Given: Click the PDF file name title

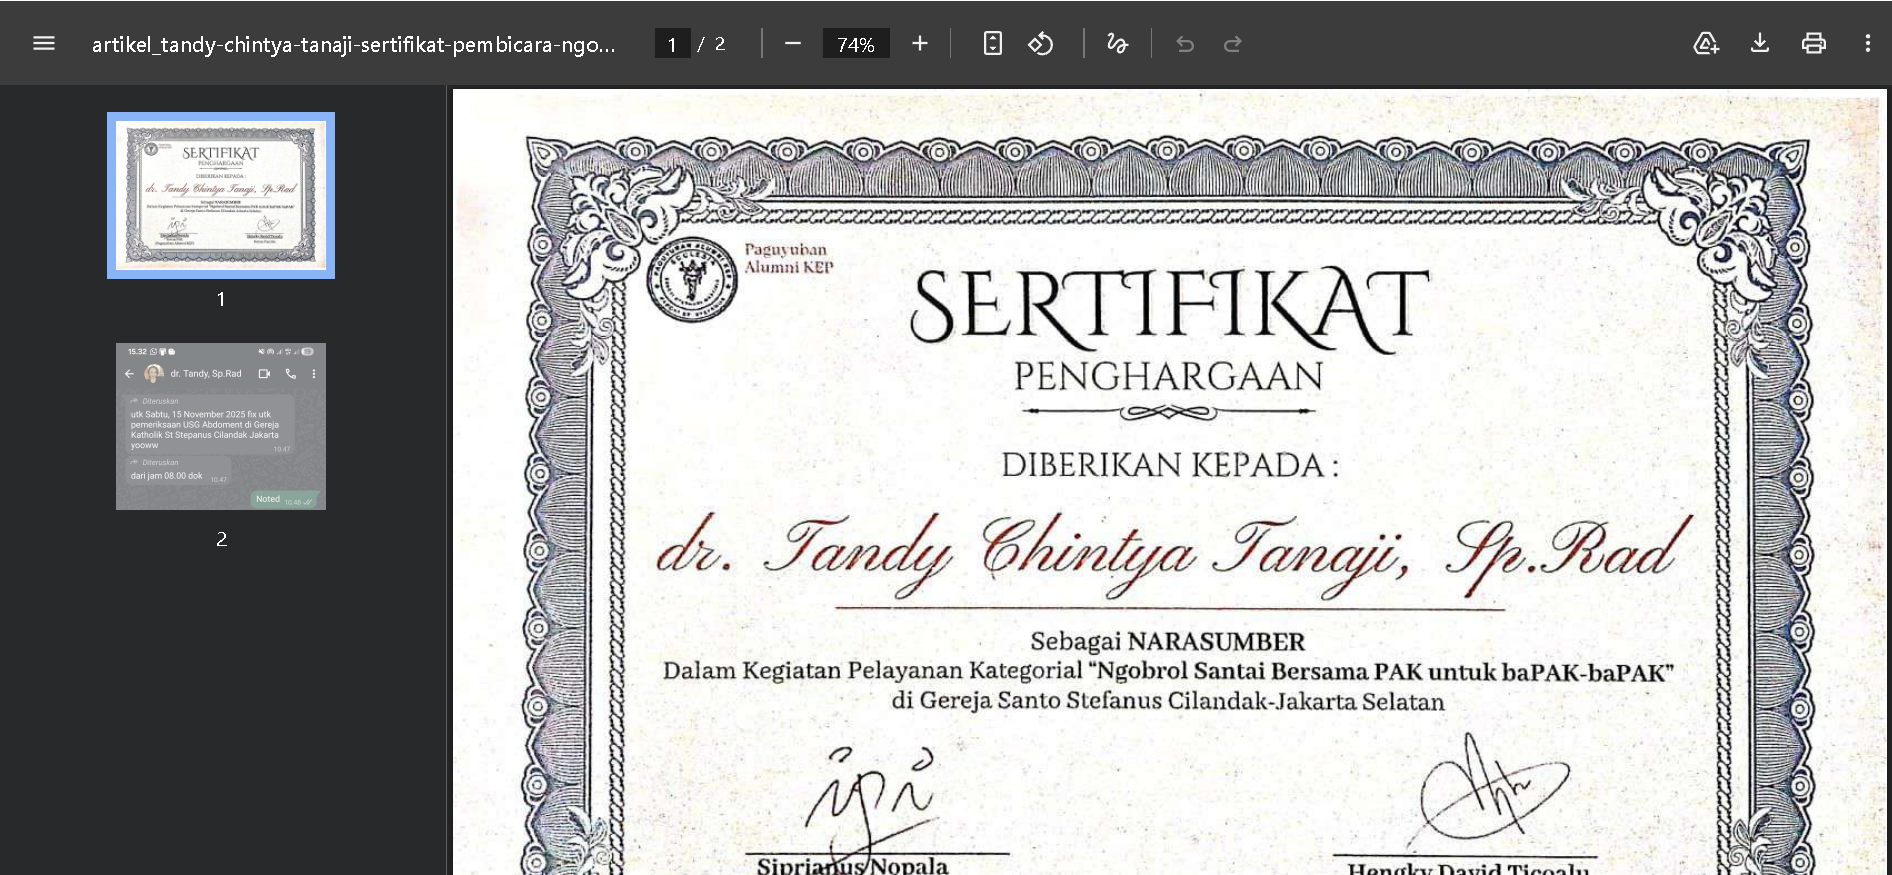Looking at the screenshot, I should 353,44.
